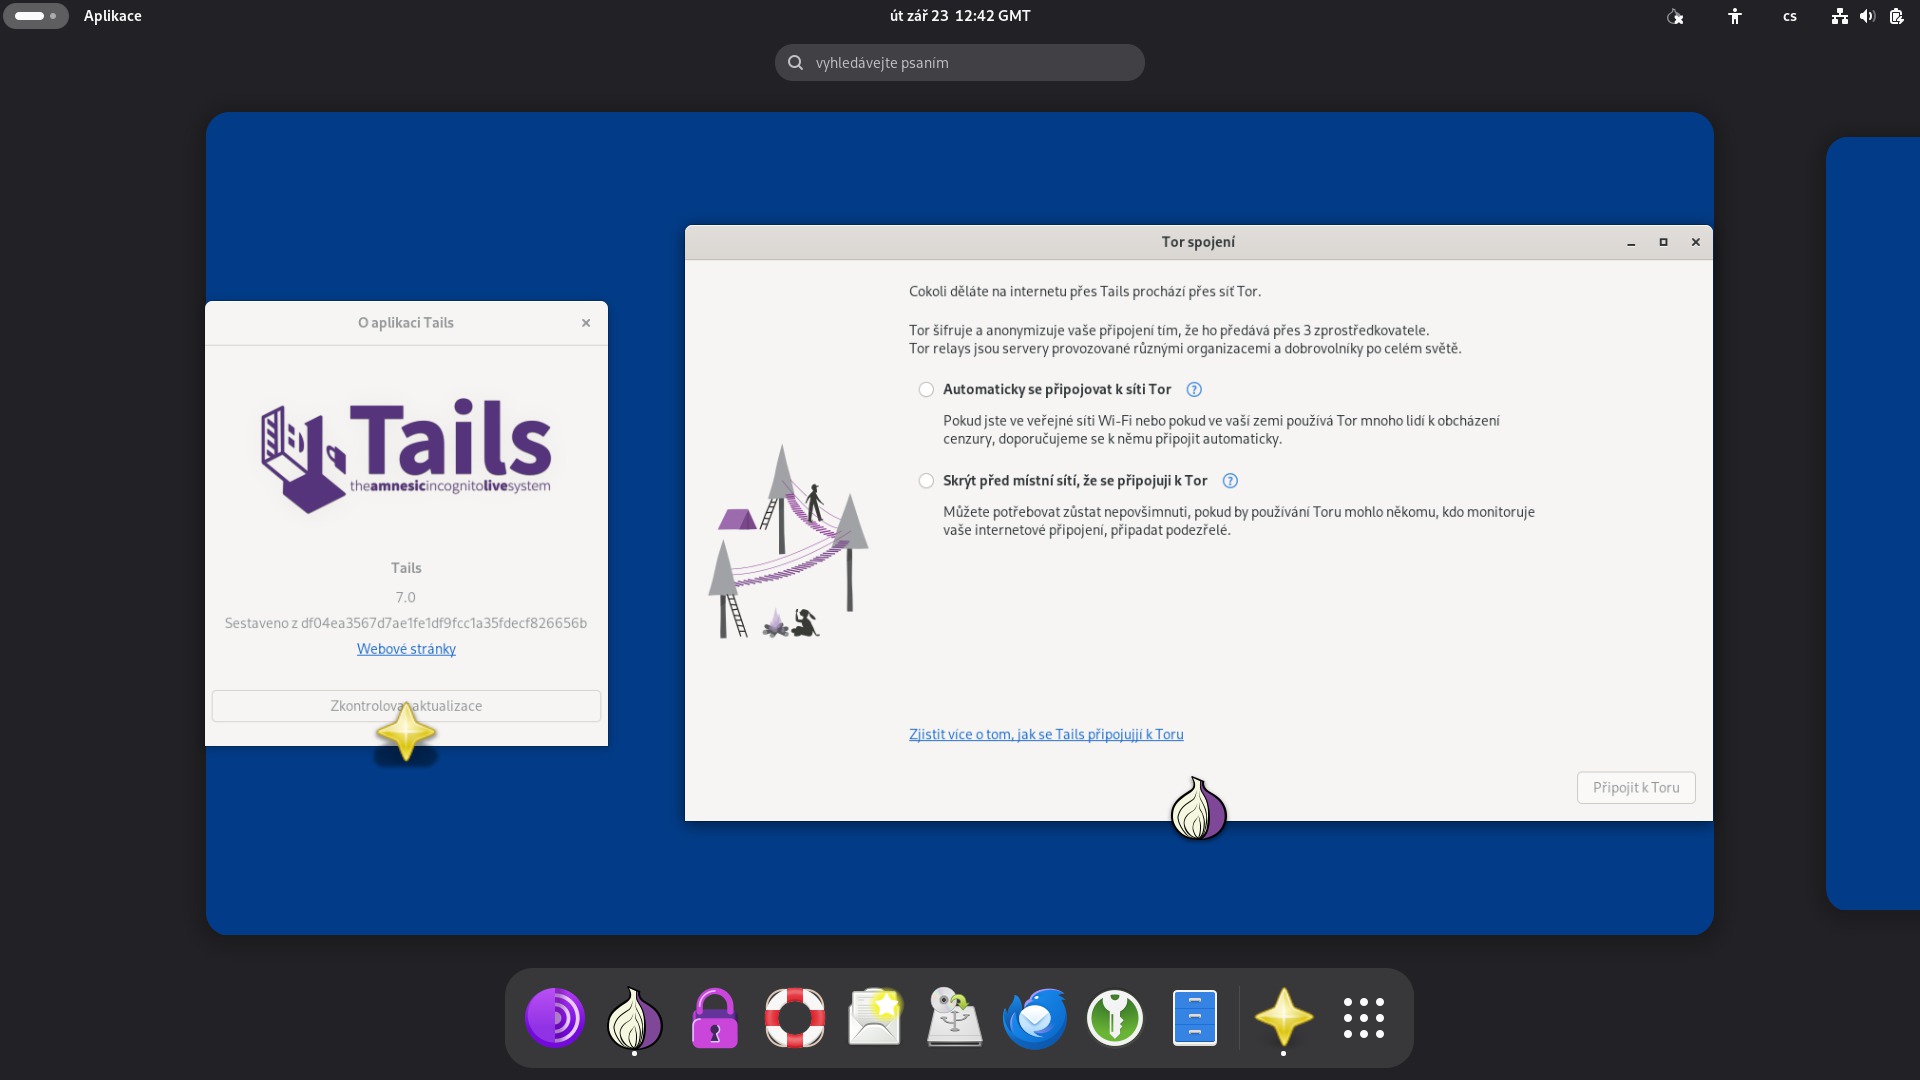Open Tails Installer icon in dock

(x=954, y=1018)
